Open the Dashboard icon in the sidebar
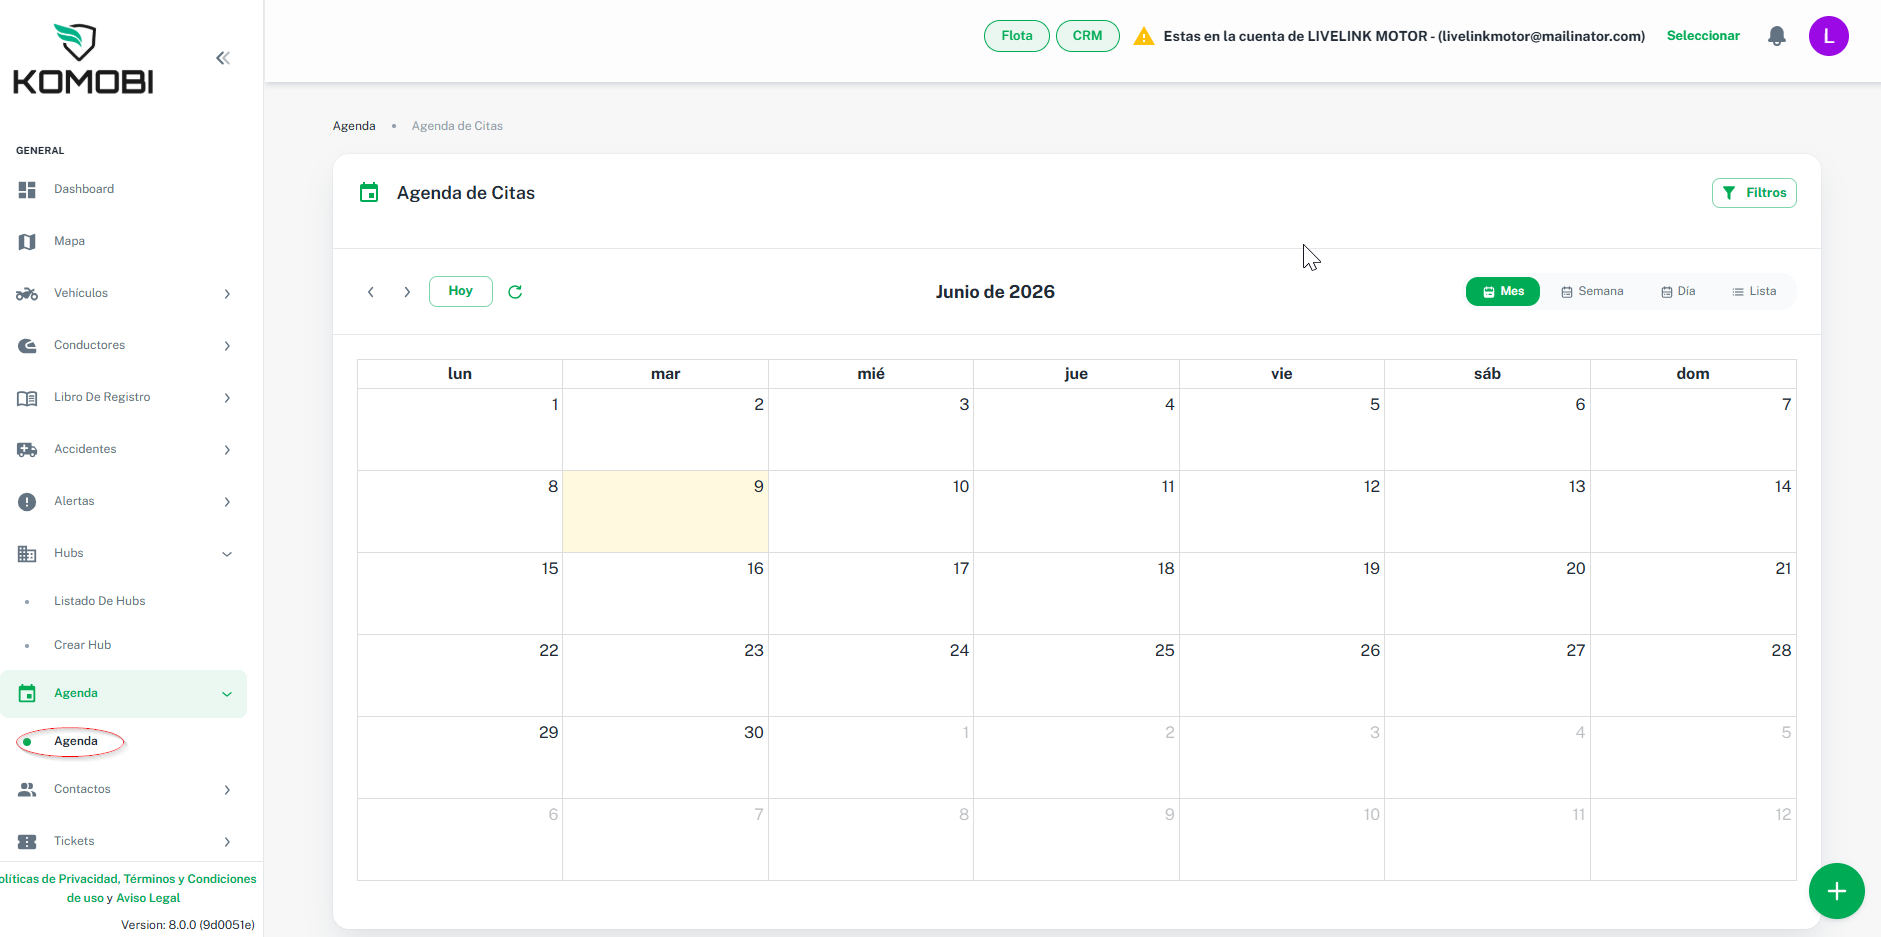The image size is (1881, 937). 27,189
